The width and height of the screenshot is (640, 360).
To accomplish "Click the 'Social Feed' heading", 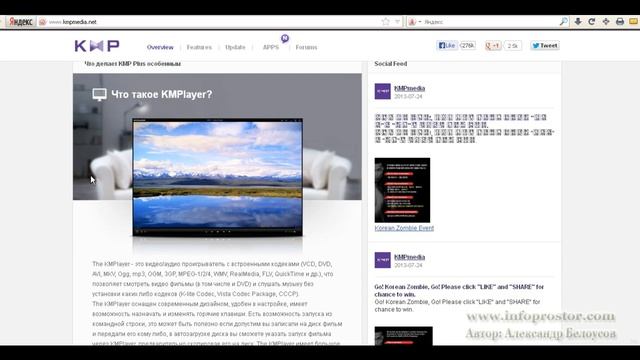I will [x=391, y=64].
